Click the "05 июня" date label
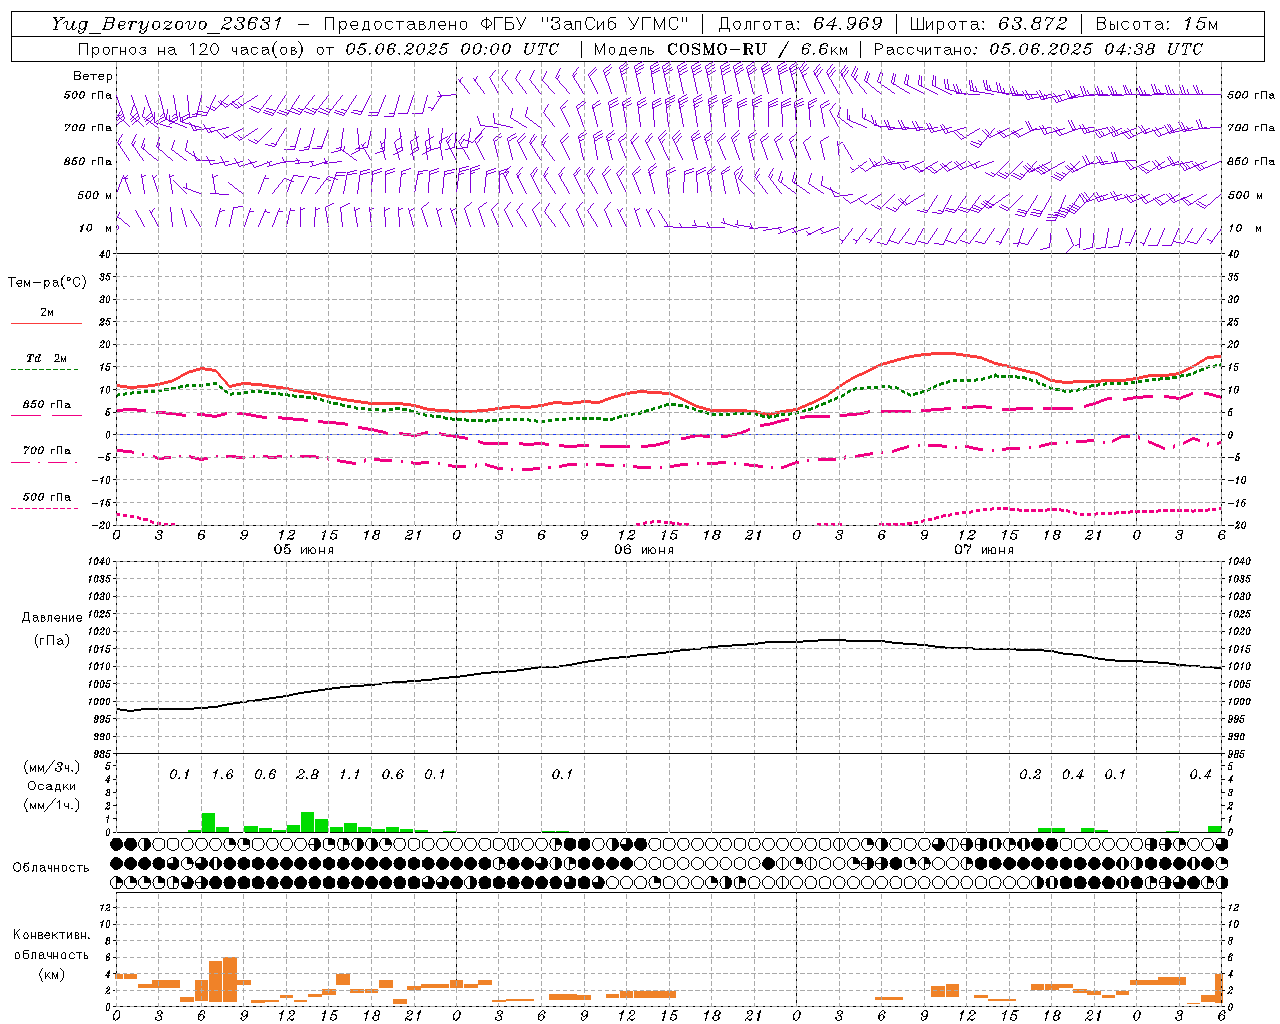The image size is (1280, 1024). click(x=304, y=550)
